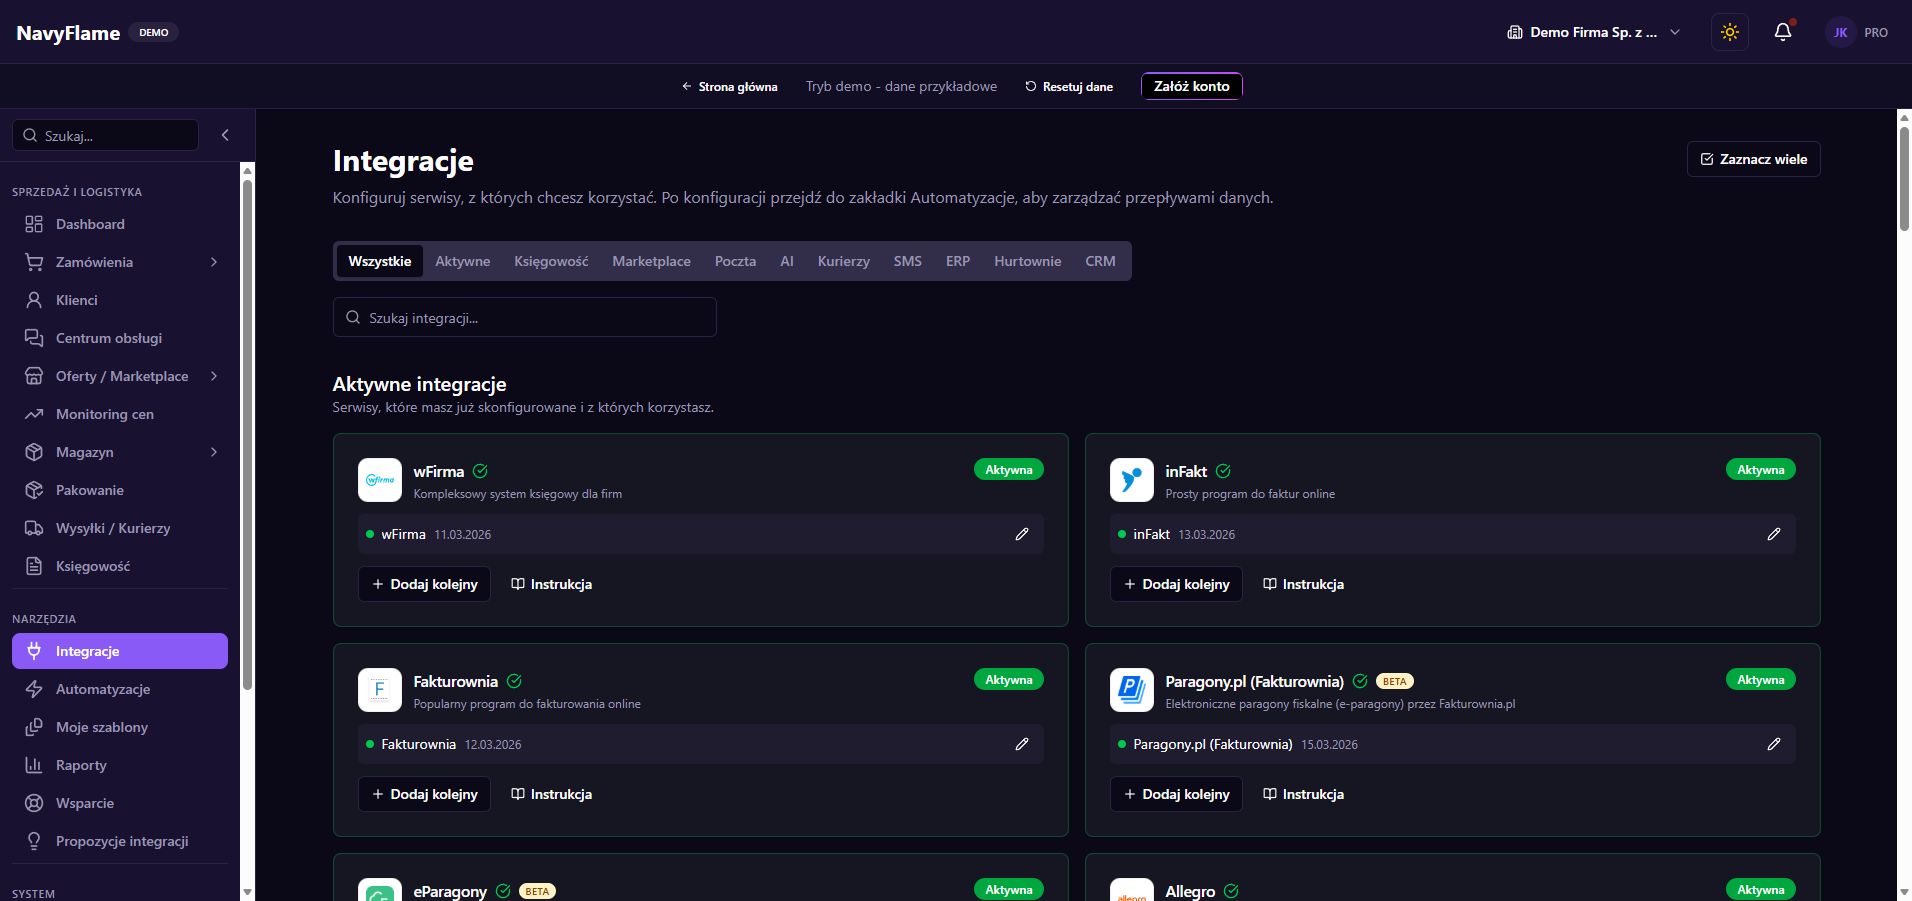Collapse the sidebar with the chevron
This screenshot has width=1912, height=901.
225,135
